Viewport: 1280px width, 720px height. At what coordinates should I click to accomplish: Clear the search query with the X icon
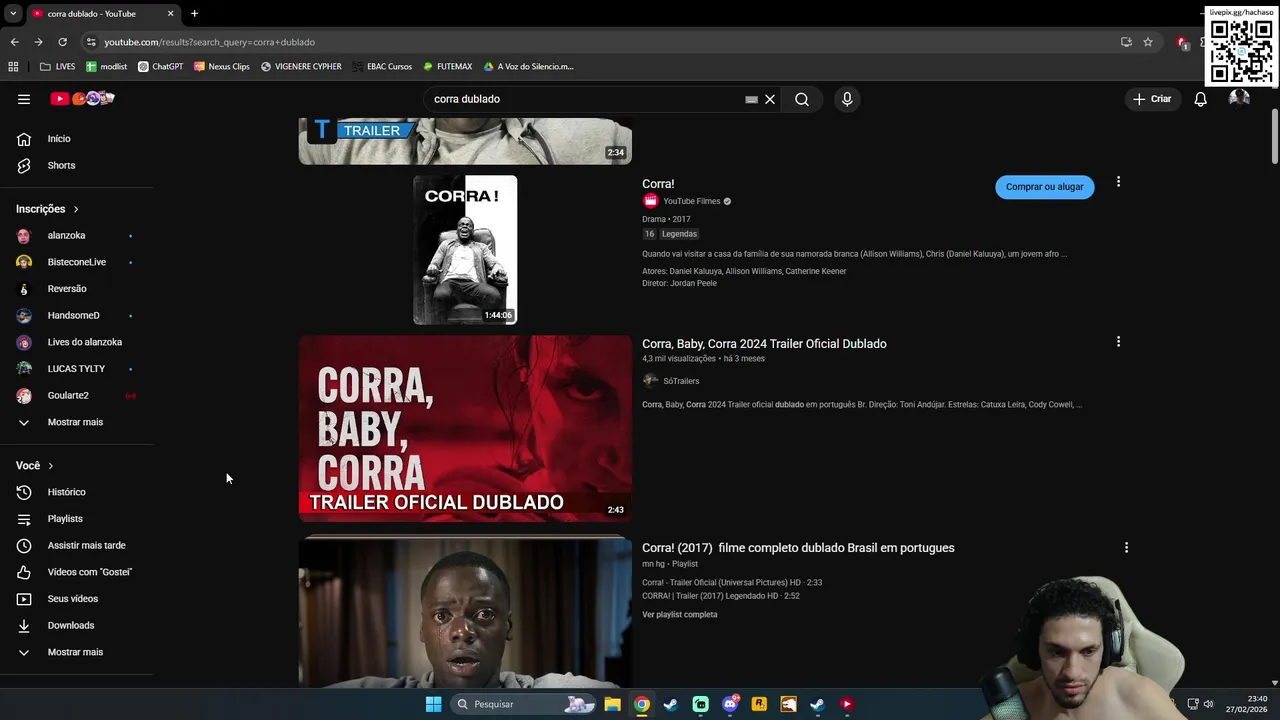point(770,99)
